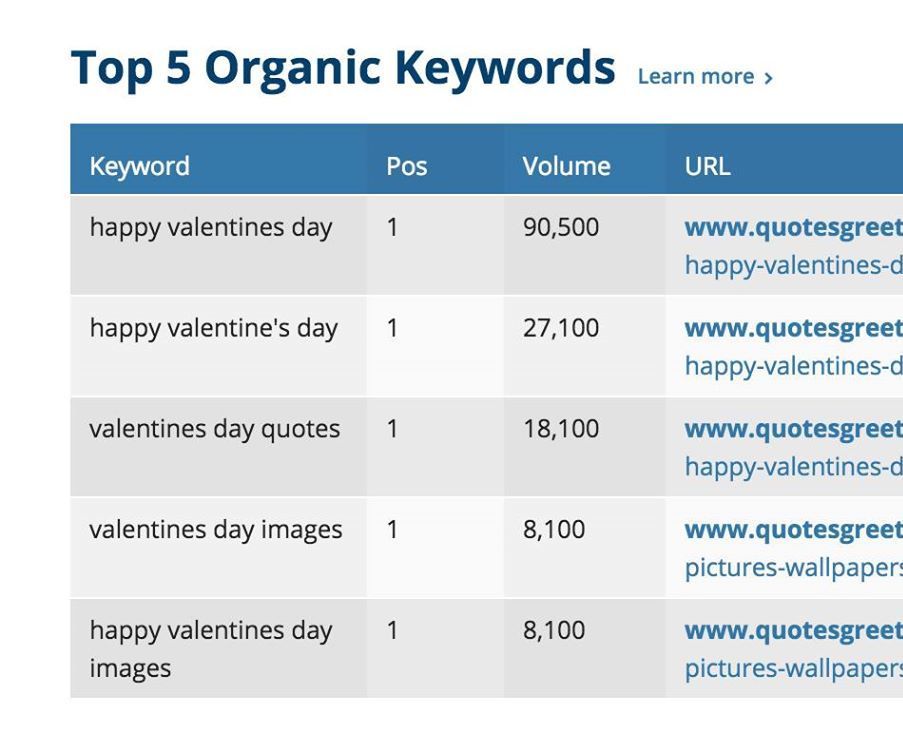The width and height of the screenshot is (903, 753).
Task: Sort by the Volume column header
Action: point(566,166)
